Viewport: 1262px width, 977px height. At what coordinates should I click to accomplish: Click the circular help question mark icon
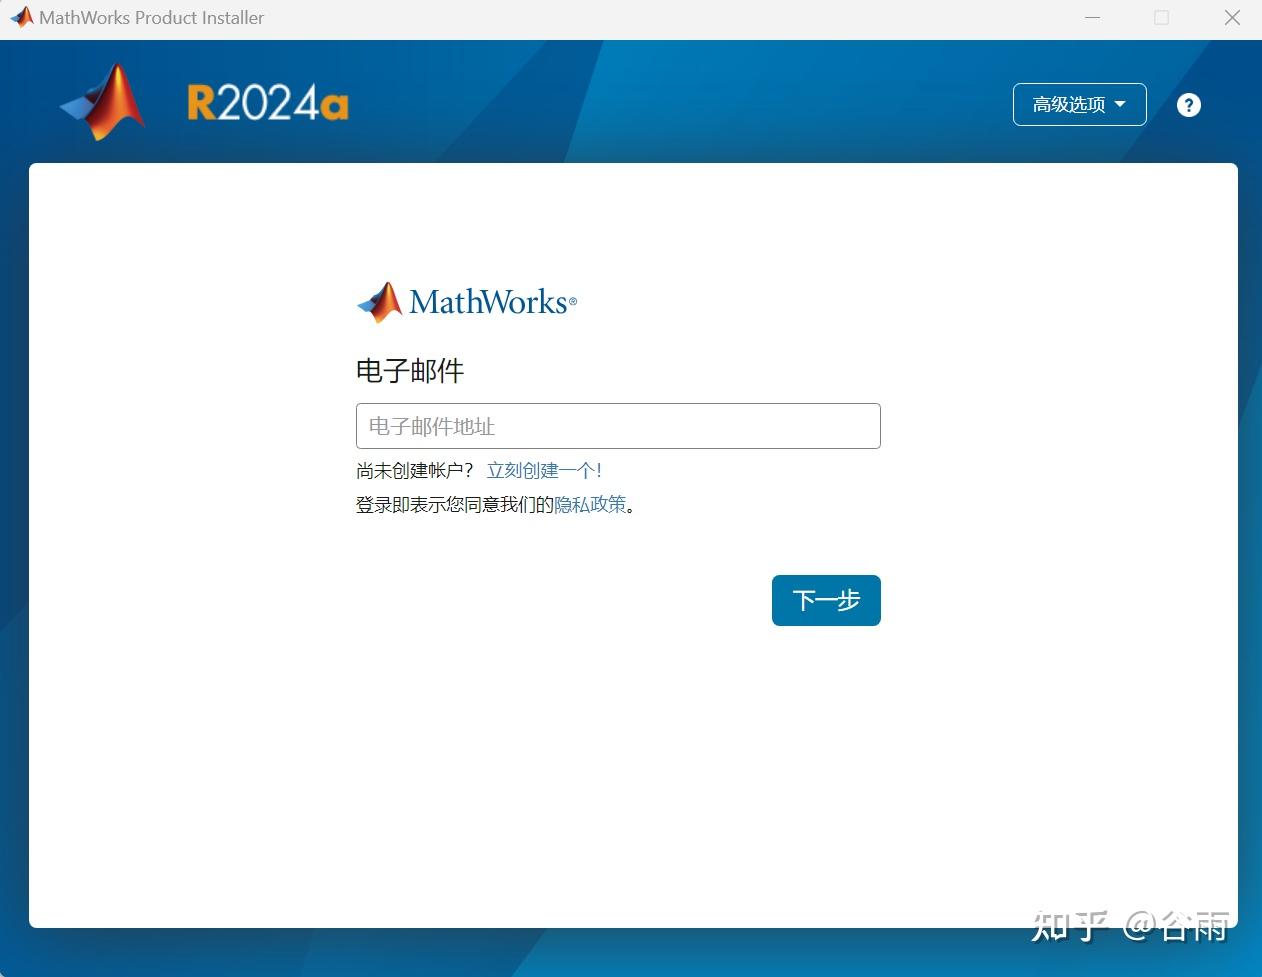click(1188, 104)
